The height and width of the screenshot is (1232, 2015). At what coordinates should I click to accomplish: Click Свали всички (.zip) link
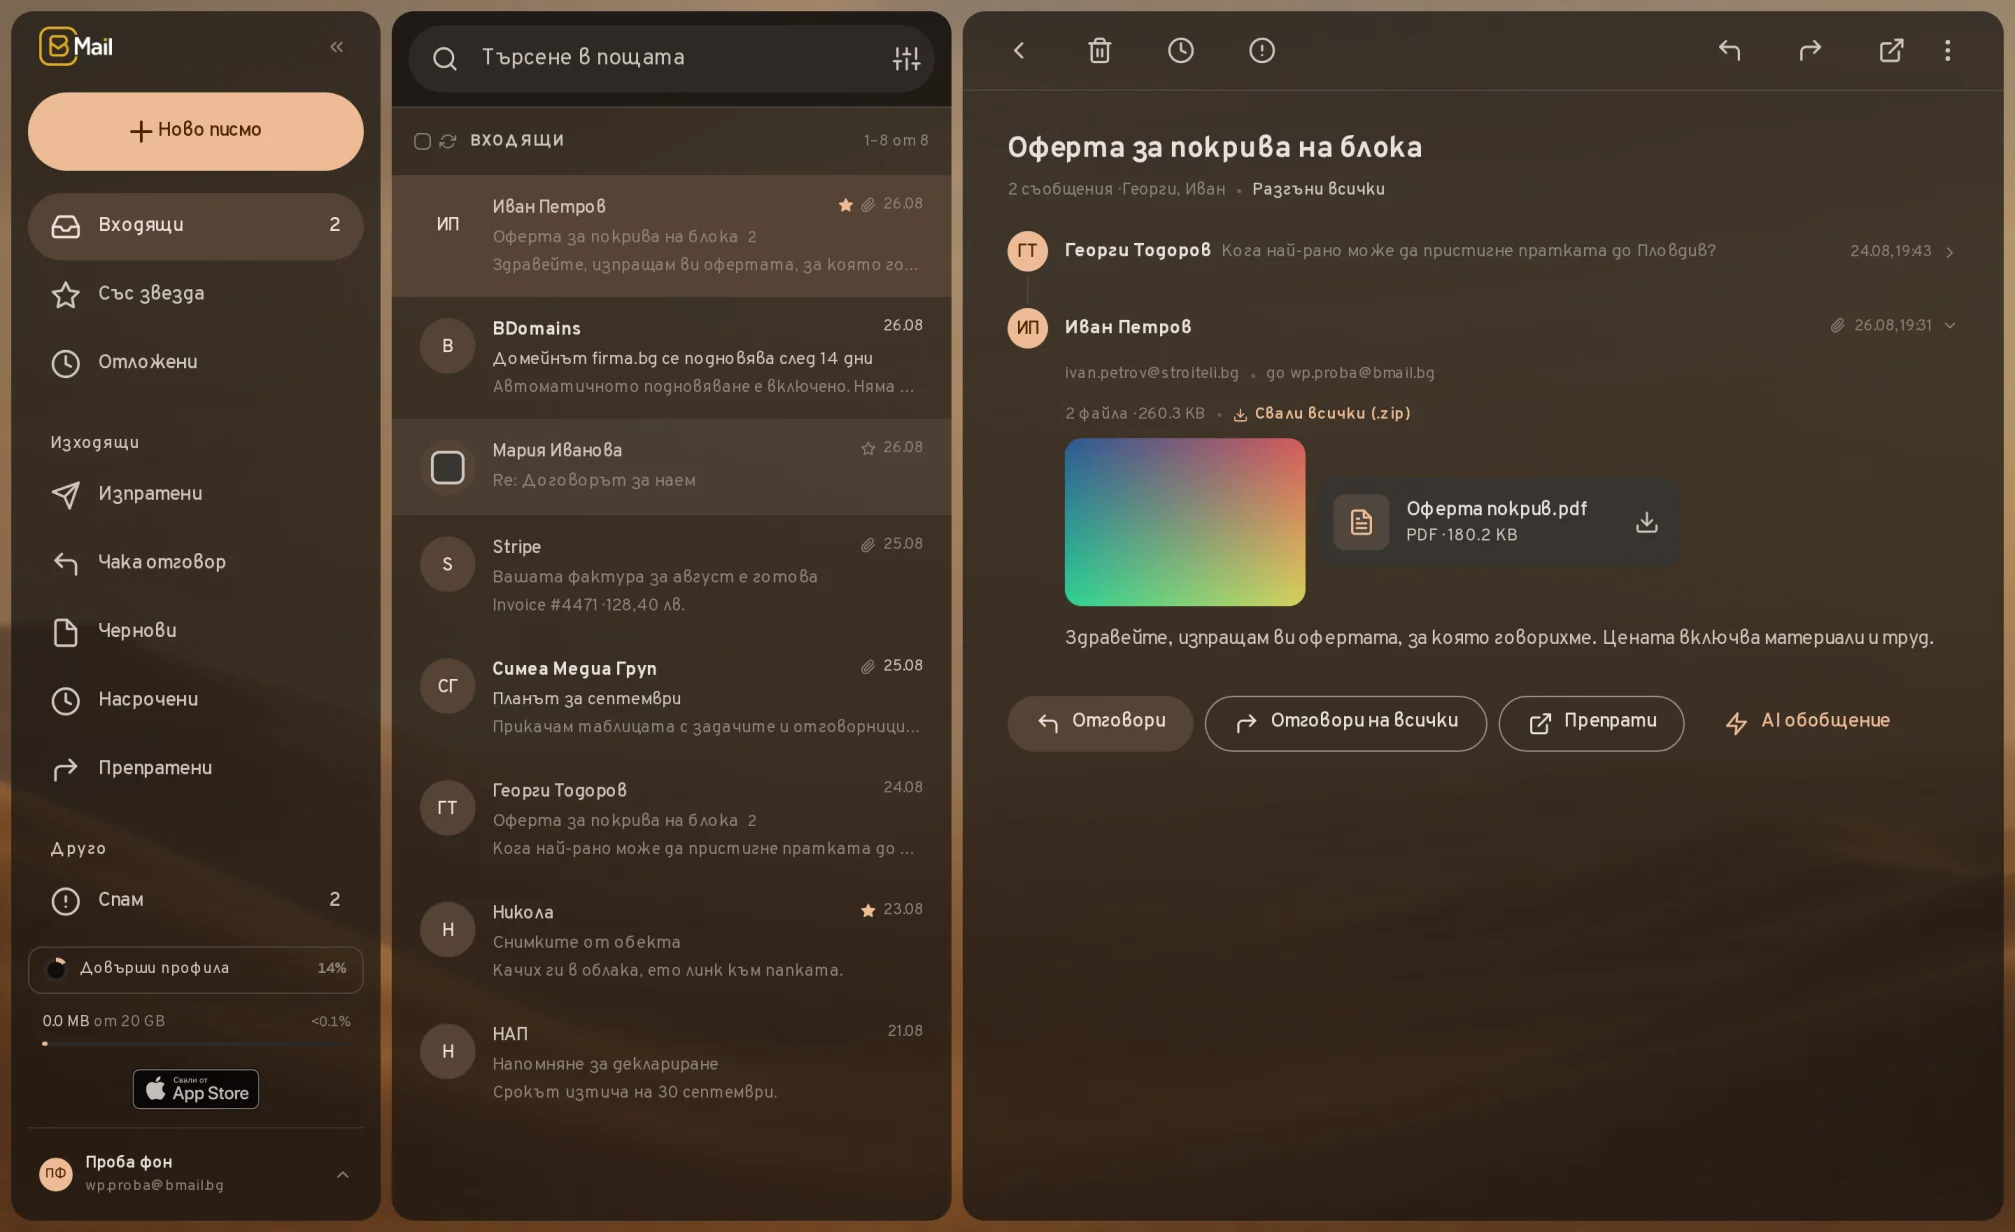pyautogui.click(x=1322, y=414)
